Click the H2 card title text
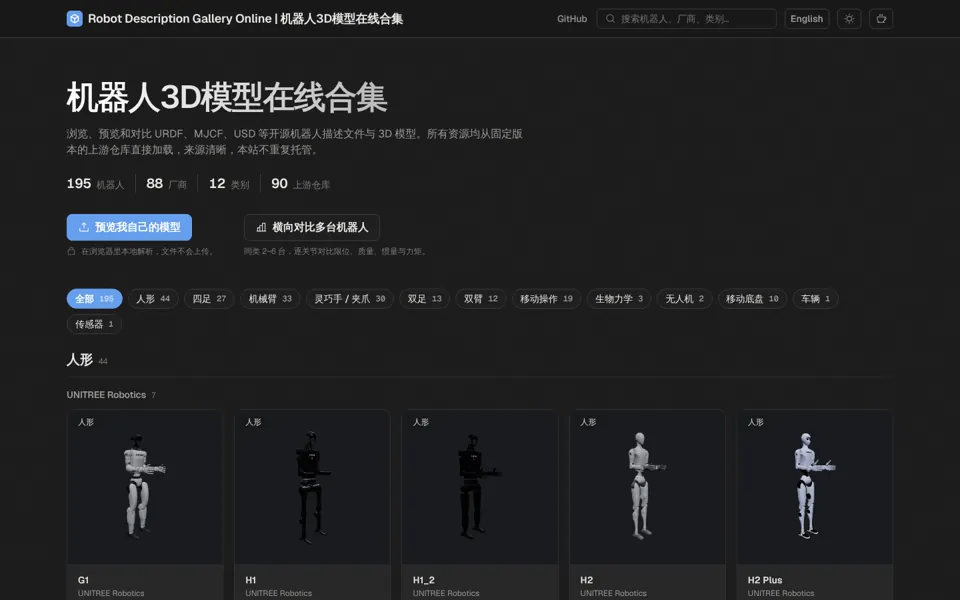960x600 pixels. coord(587,580)
